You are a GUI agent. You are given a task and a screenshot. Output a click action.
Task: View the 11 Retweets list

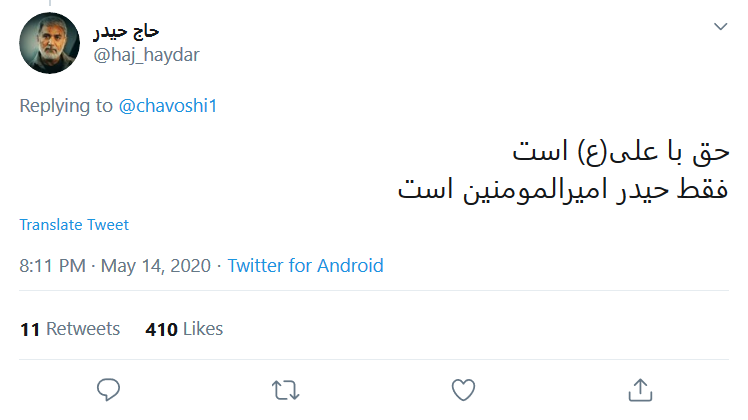click(70, 329)
